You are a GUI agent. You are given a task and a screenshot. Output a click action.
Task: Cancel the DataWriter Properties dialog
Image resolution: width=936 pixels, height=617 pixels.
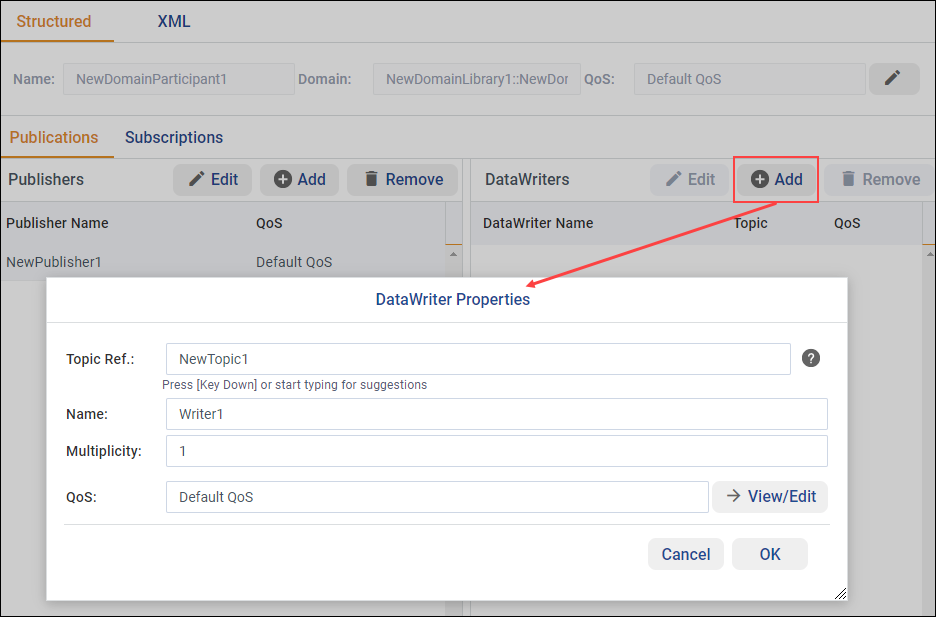[685, 554]
